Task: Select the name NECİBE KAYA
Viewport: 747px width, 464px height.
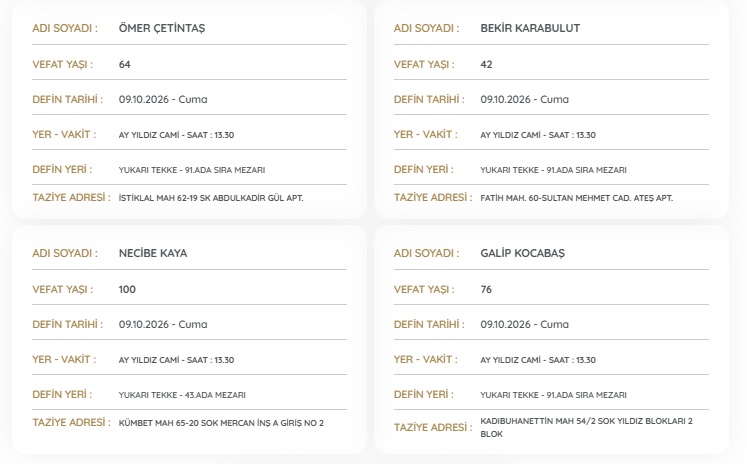Action: click(x=153, y=253)
